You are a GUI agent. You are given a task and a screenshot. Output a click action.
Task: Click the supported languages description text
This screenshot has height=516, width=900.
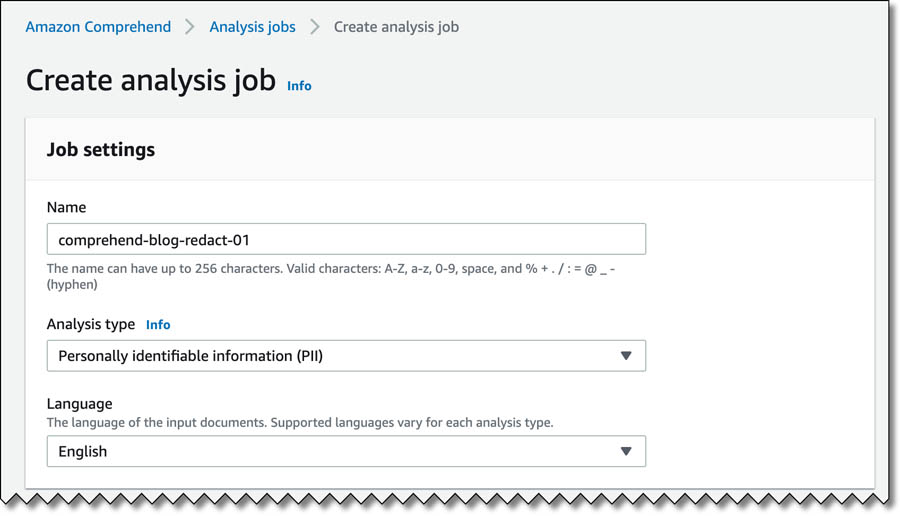[x=300, y=422]
